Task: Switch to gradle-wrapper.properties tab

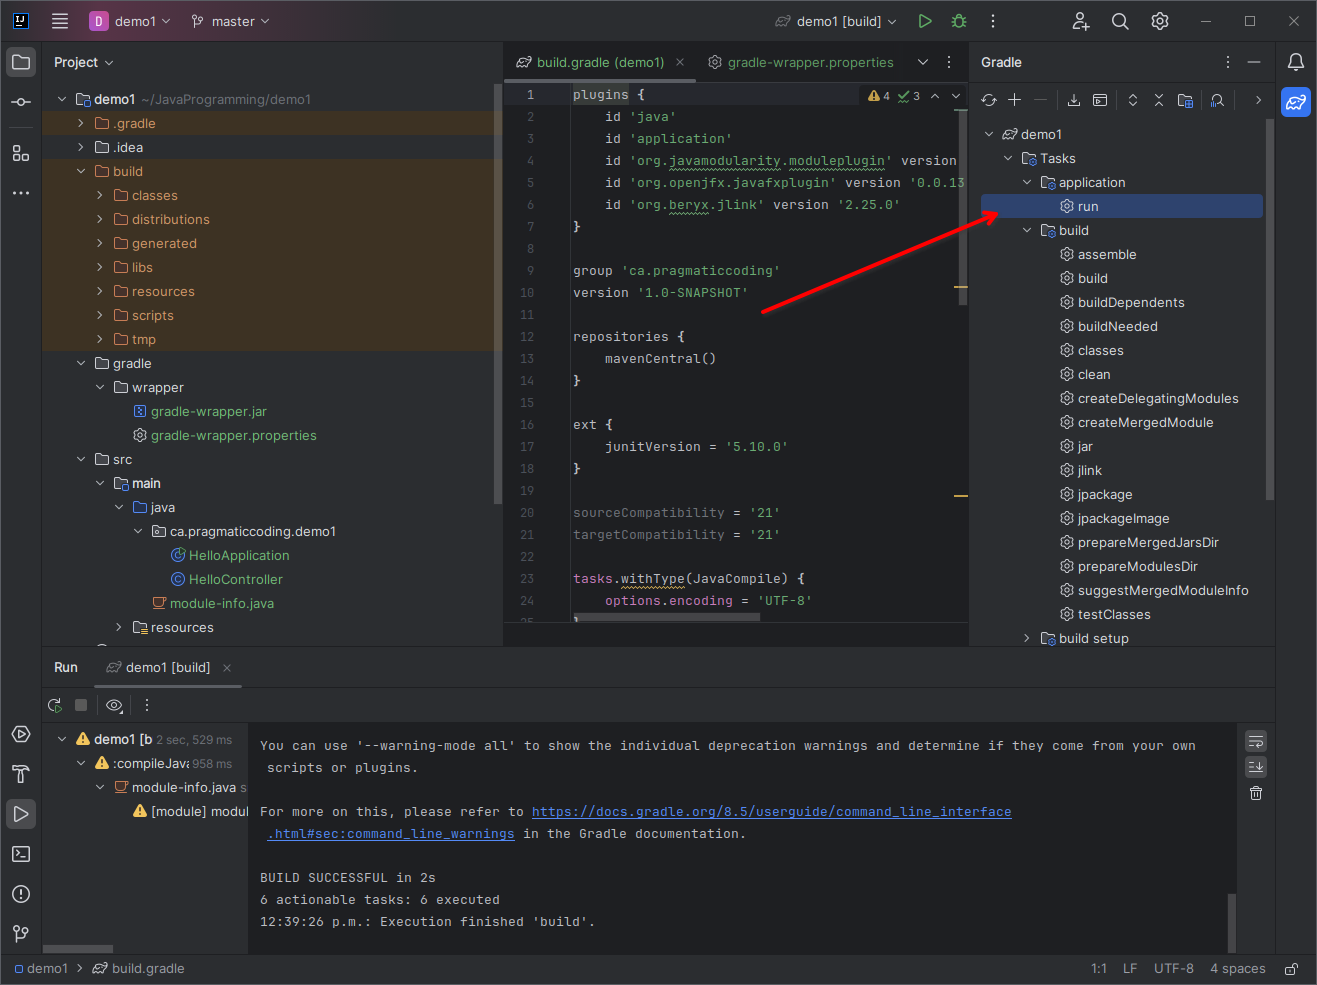Action: coord(800,62)
